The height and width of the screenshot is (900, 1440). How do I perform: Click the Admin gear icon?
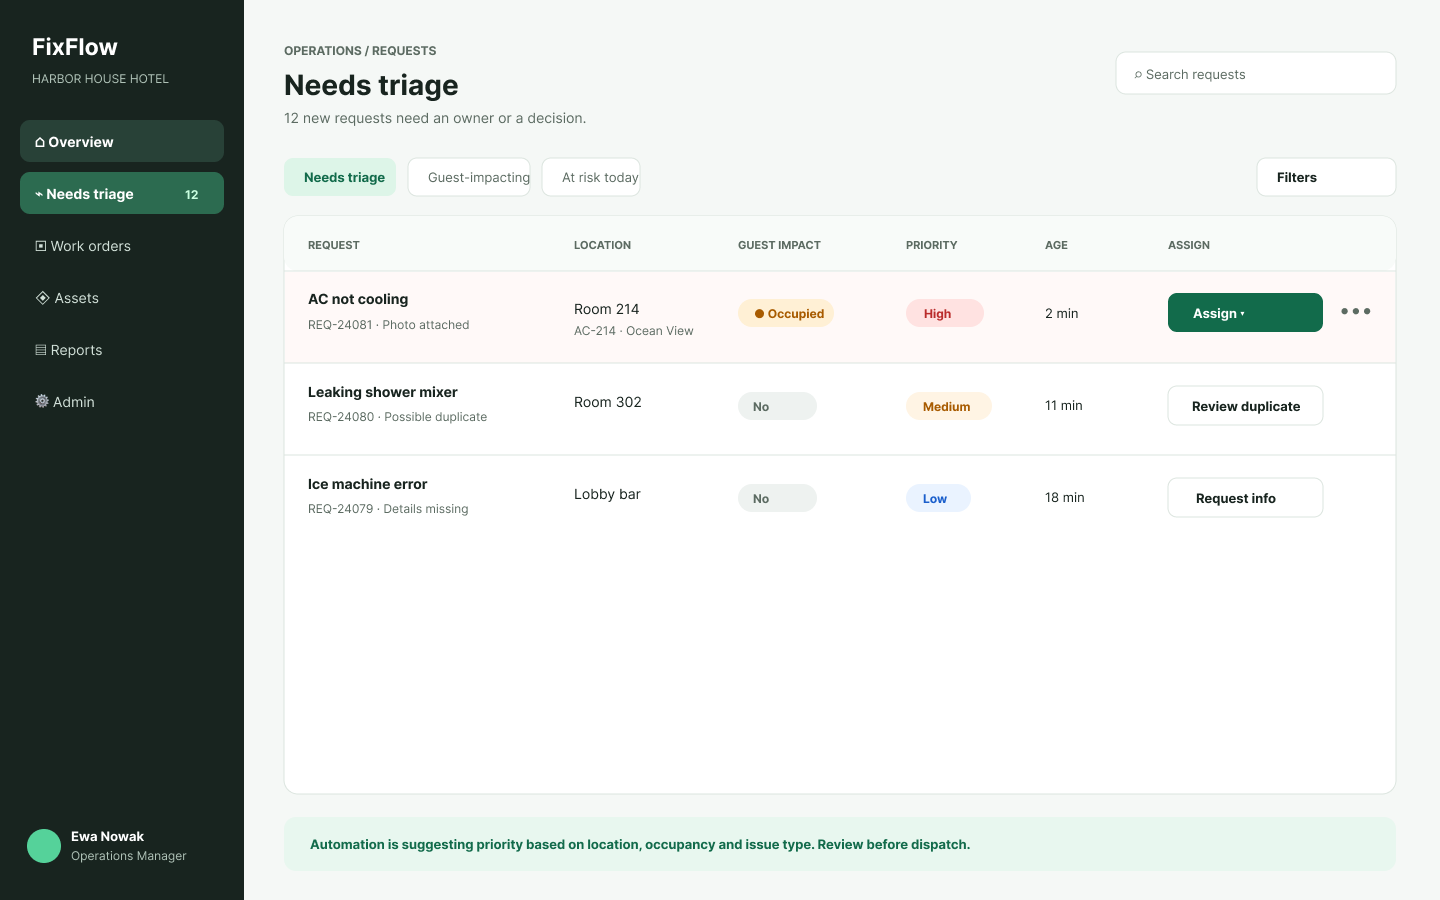point(42,401)
